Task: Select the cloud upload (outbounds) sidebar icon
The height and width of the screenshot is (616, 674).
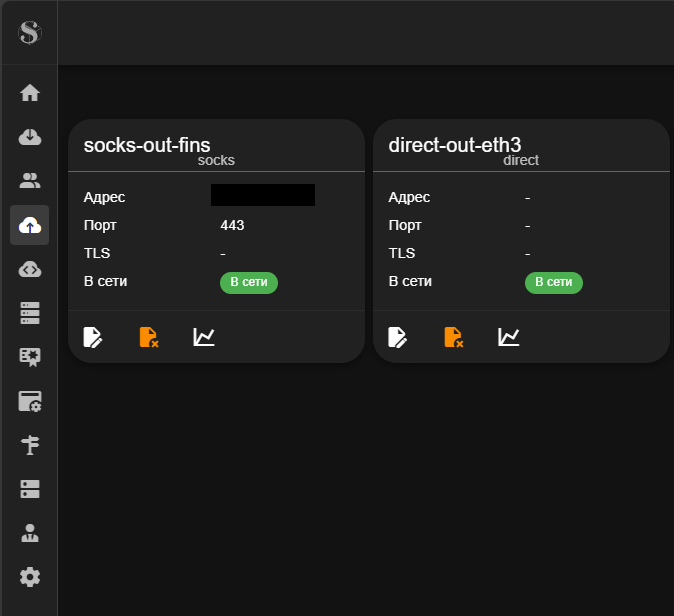Action: click(x=30, y=225)
